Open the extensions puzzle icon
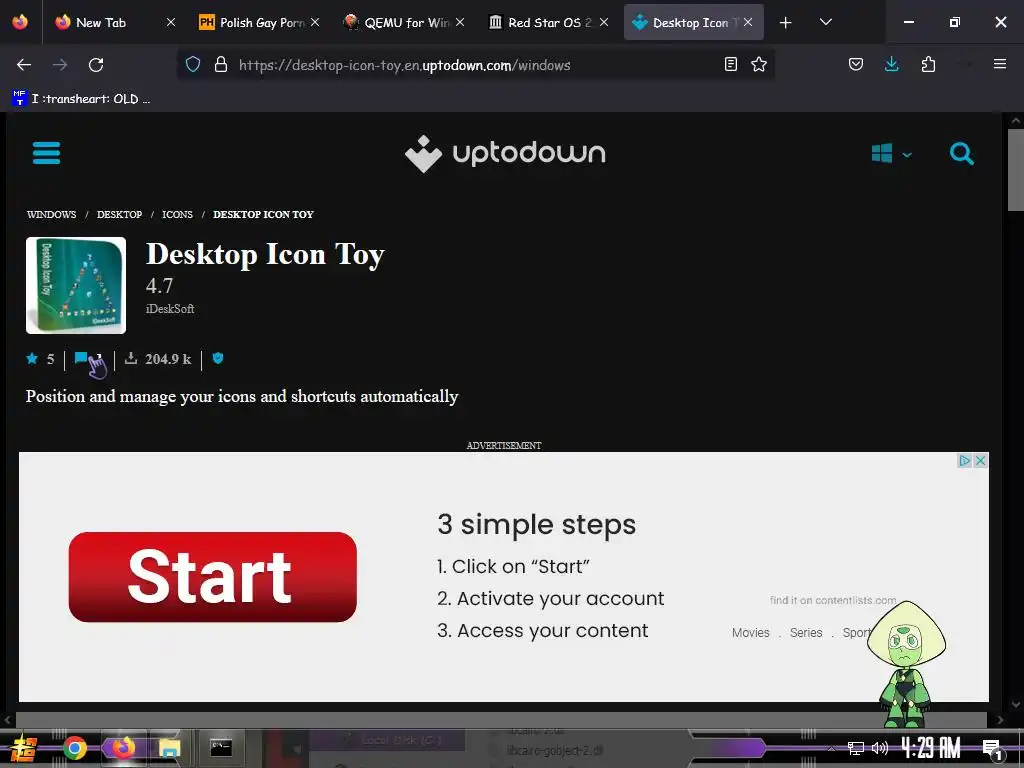The width and height of the screenshot is (1024, 768). (x=928, y=64)
